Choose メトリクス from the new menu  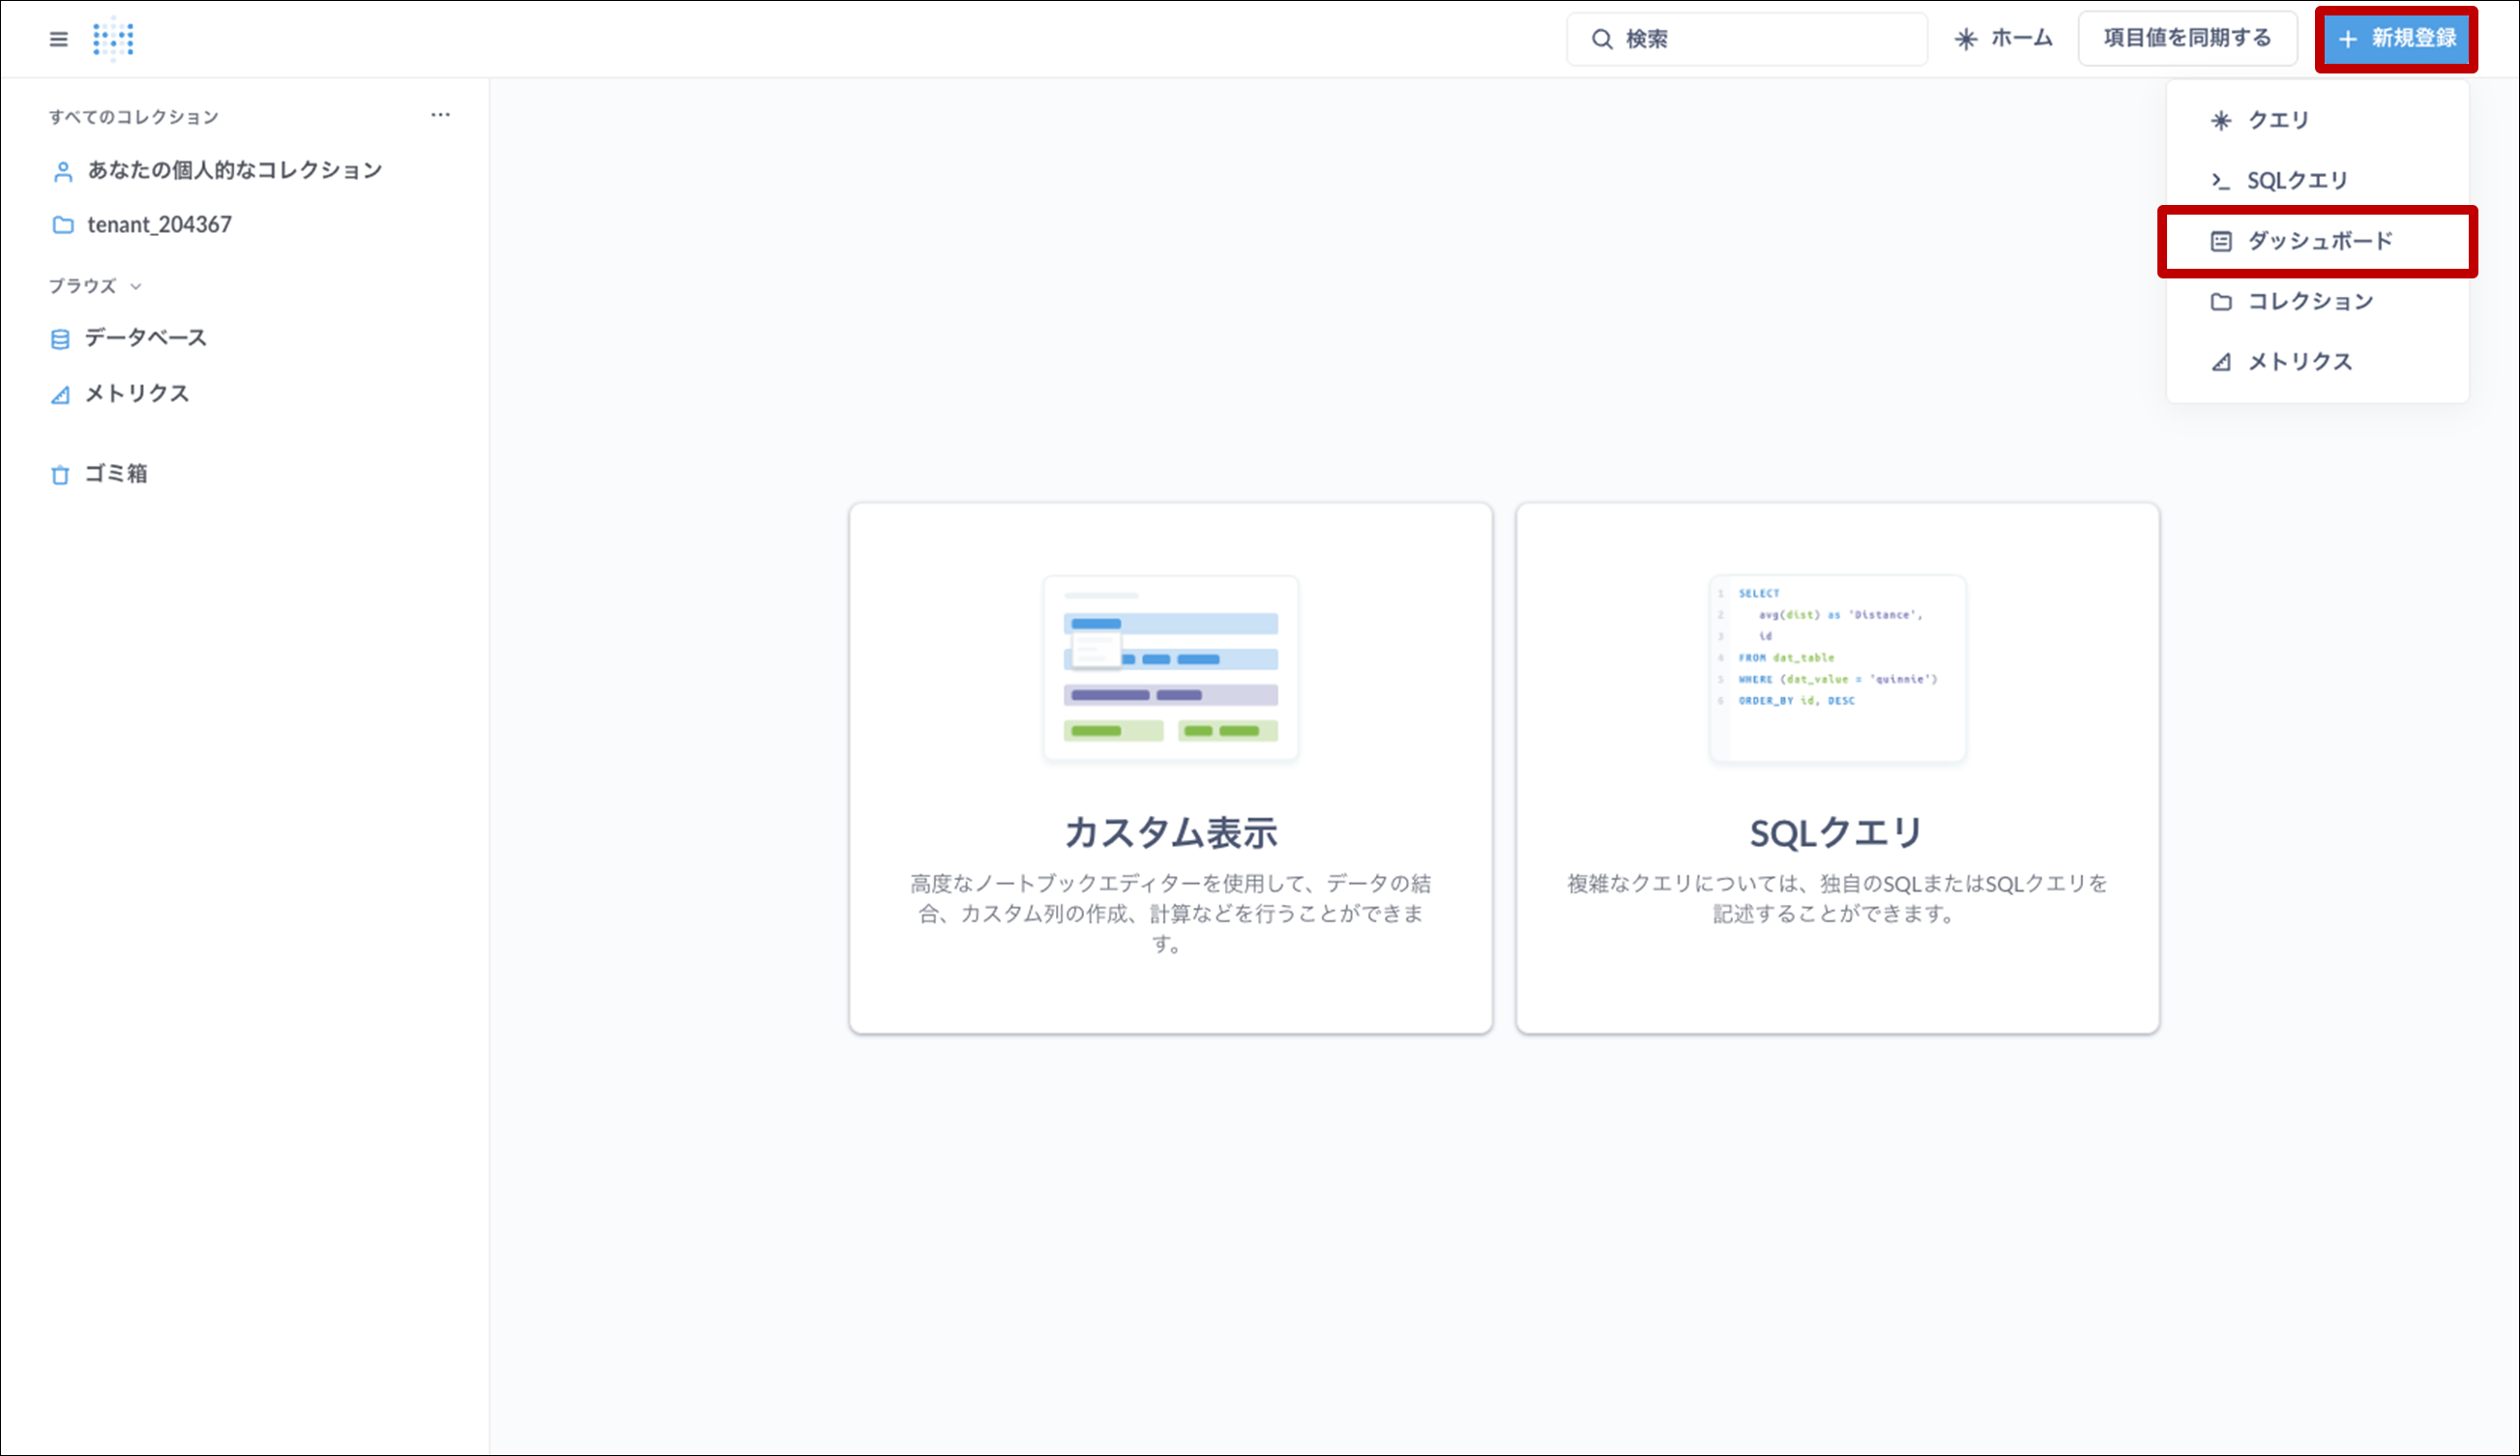pos(2317,362)
